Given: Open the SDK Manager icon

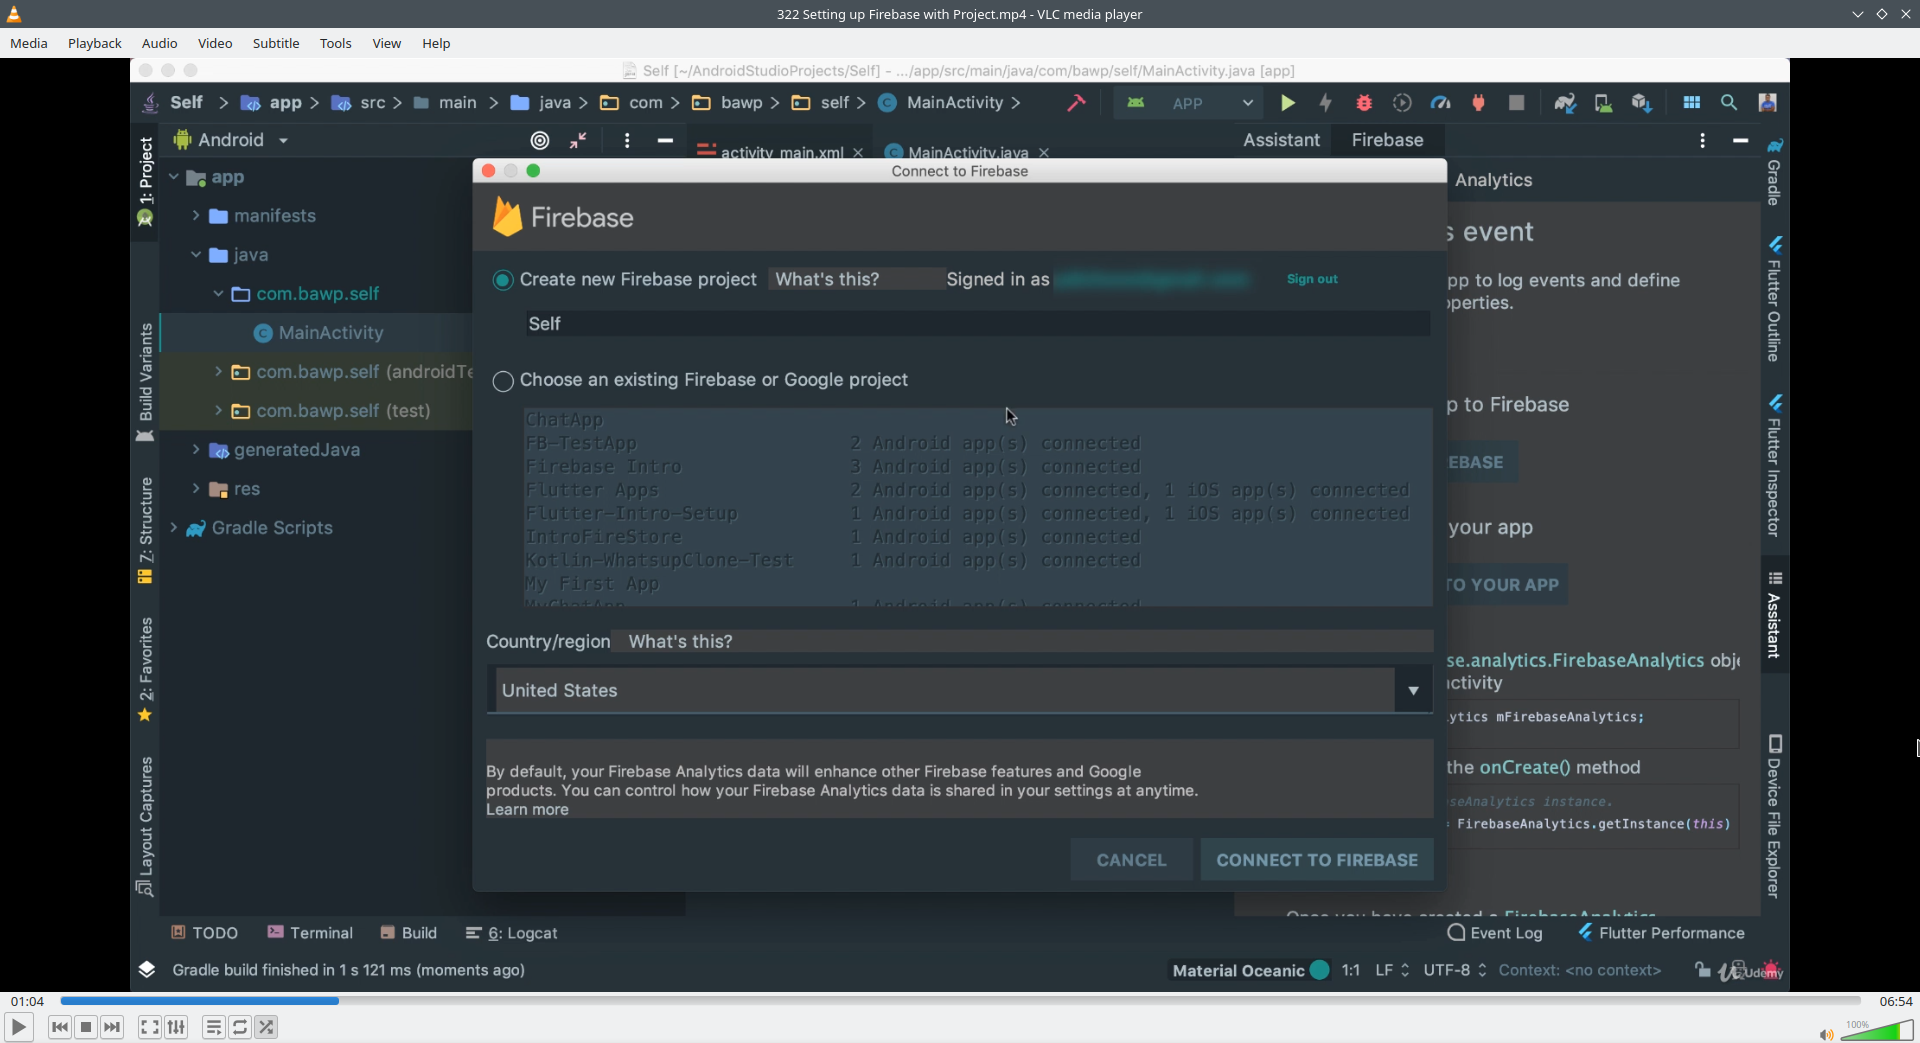Looking at the screenshot, I should tap(1641, 103).
